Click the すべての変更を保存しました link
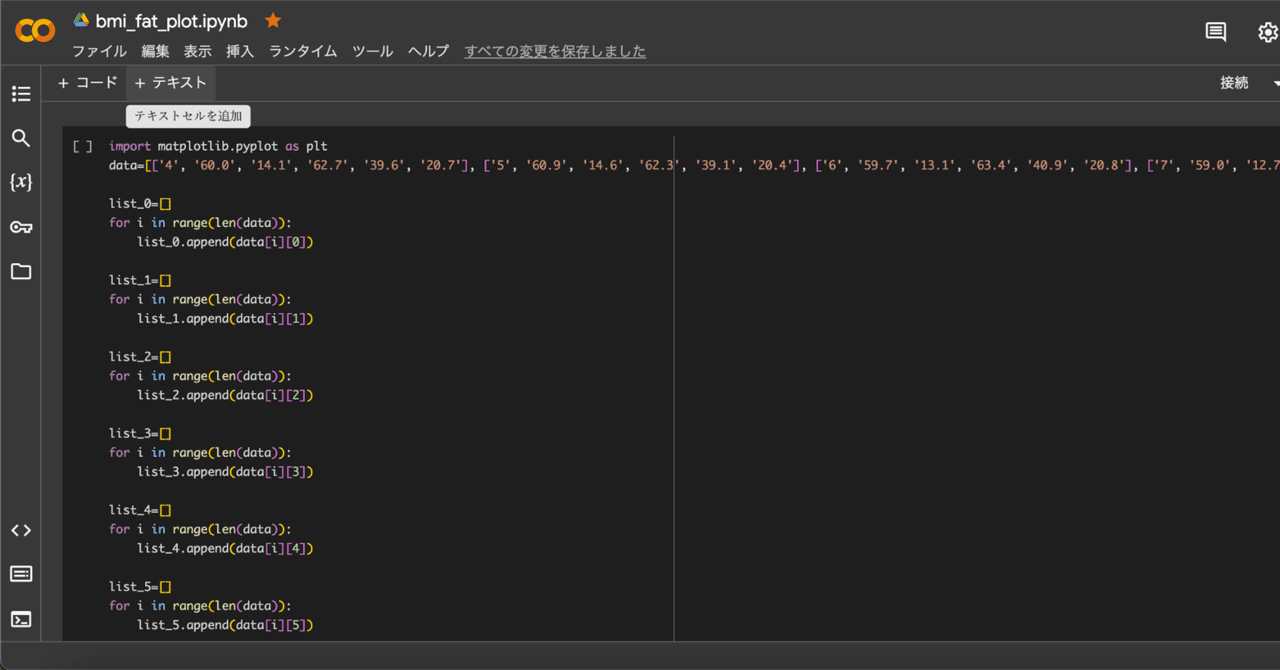Screen dimensions: 1280x670 (x=554, y=51)
